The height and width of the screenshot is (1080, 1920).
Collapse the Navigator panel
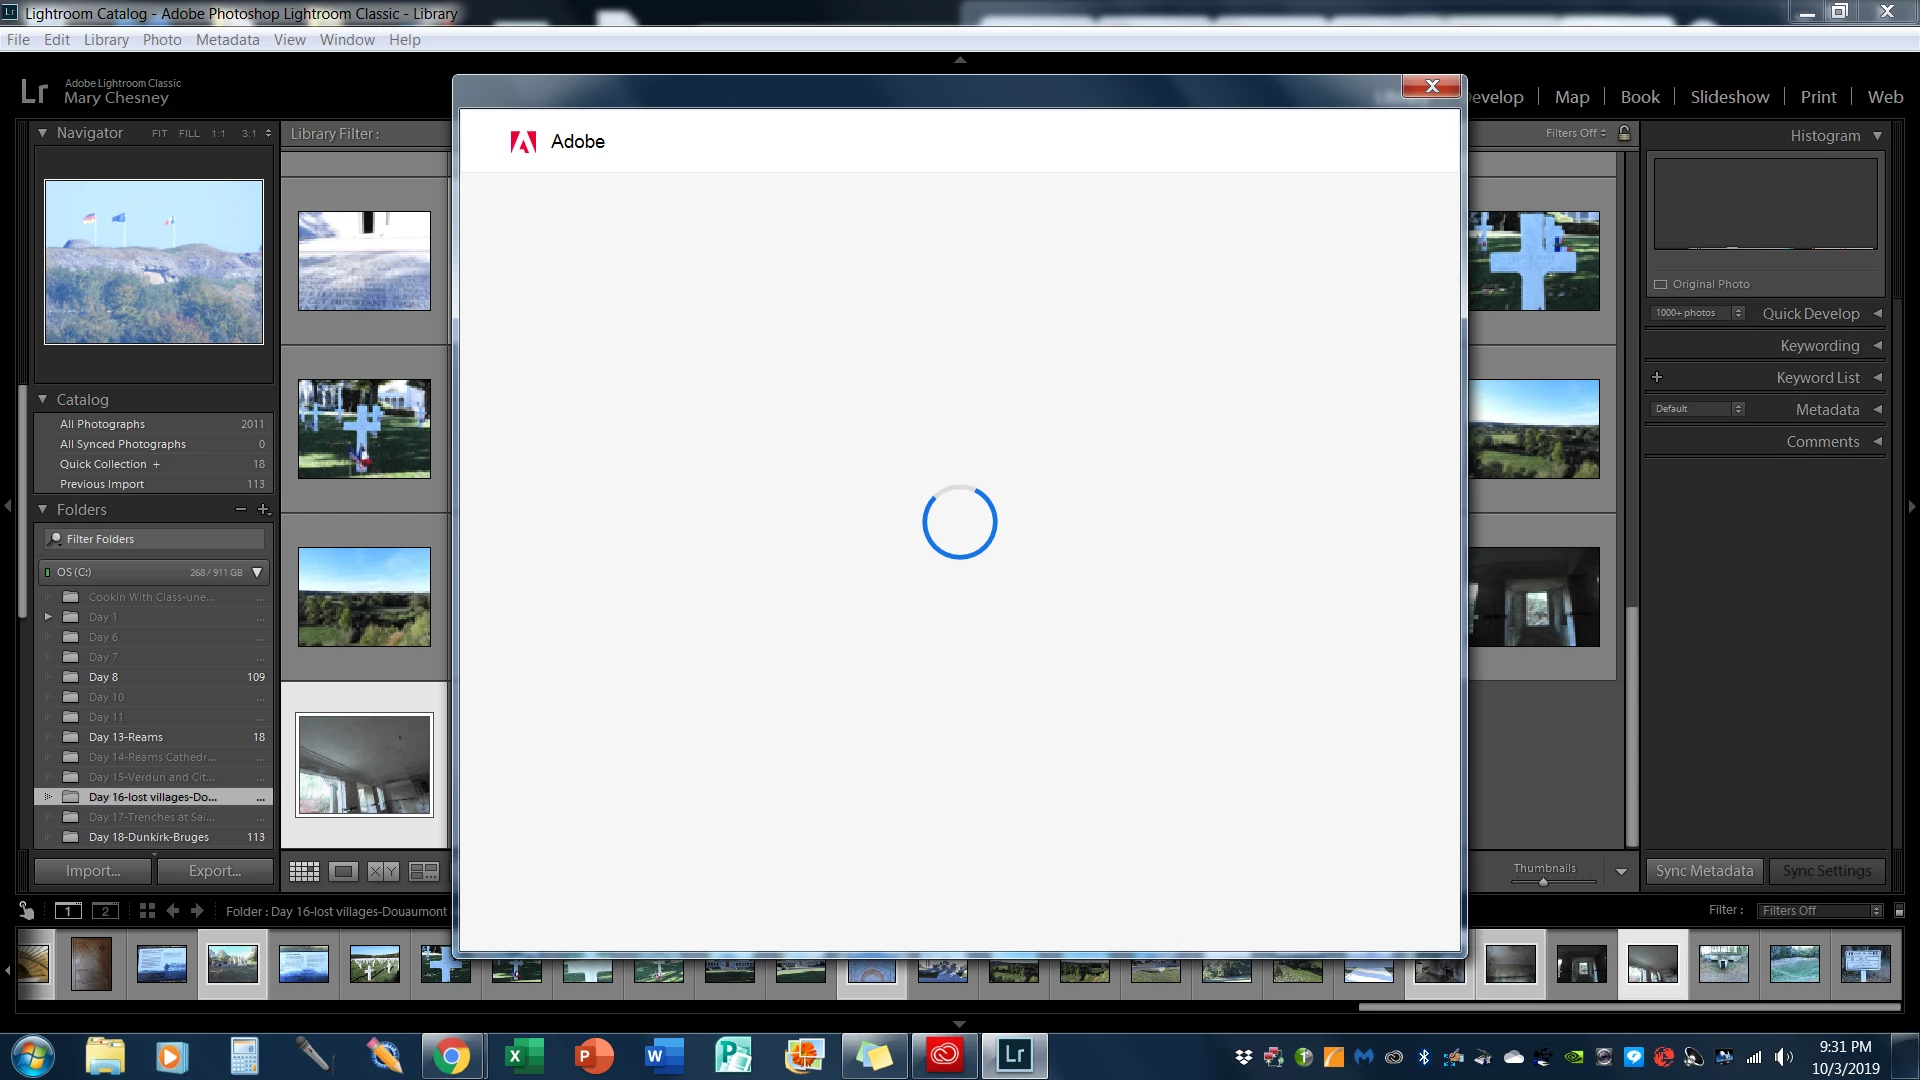coord(42,133)
